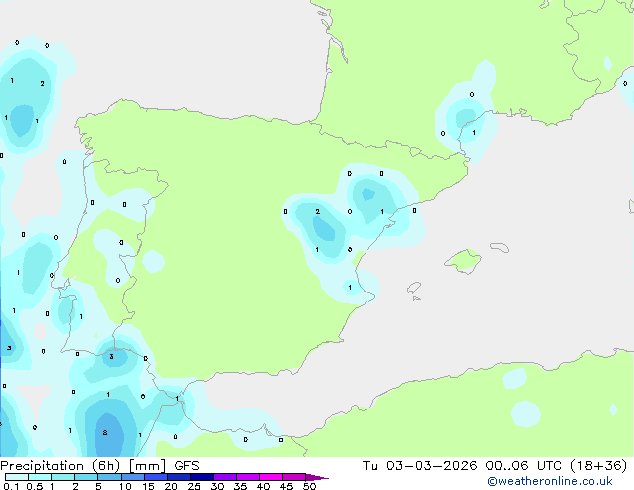Click the 25–30 mm dark navy swatch
The height and width of the screenshot is (490, 634).
(x=201, y=477)
